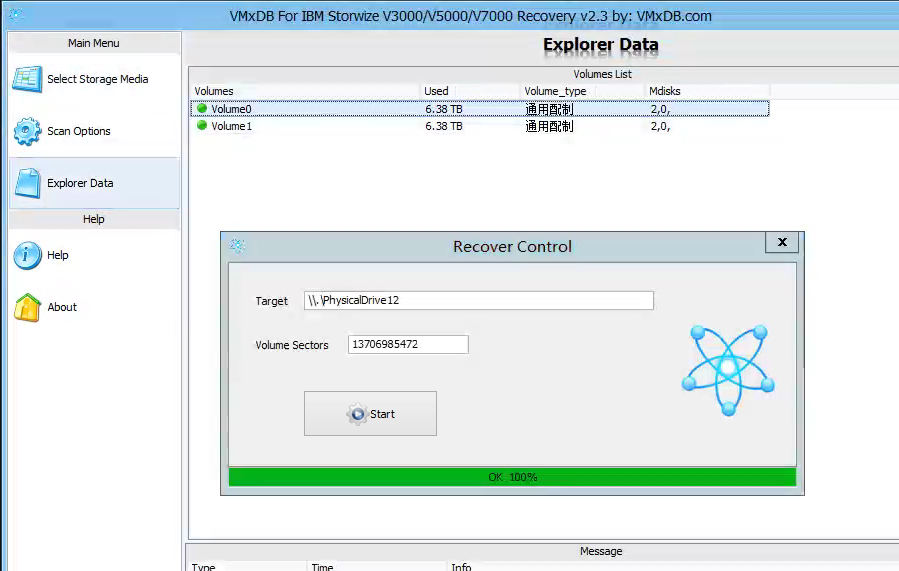This screenshot has width=899, height=571.
Task: Select the Select Storage Media menu label
Action: 97,79
